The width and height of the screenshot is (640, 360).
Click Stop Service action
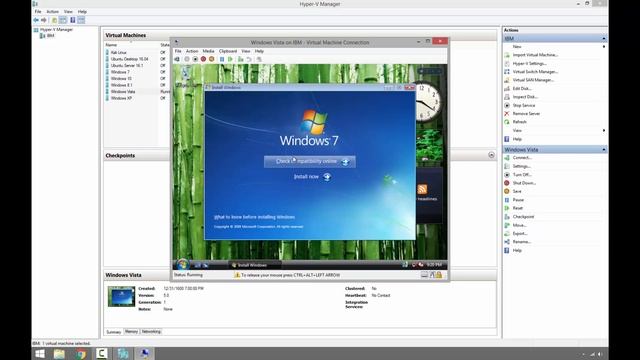(524, 105)
